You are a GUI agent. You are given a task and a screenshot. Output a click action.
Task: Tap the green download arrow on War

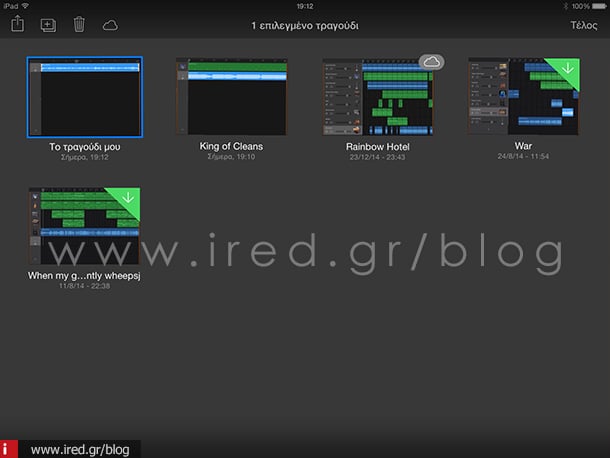coord(568,68)
